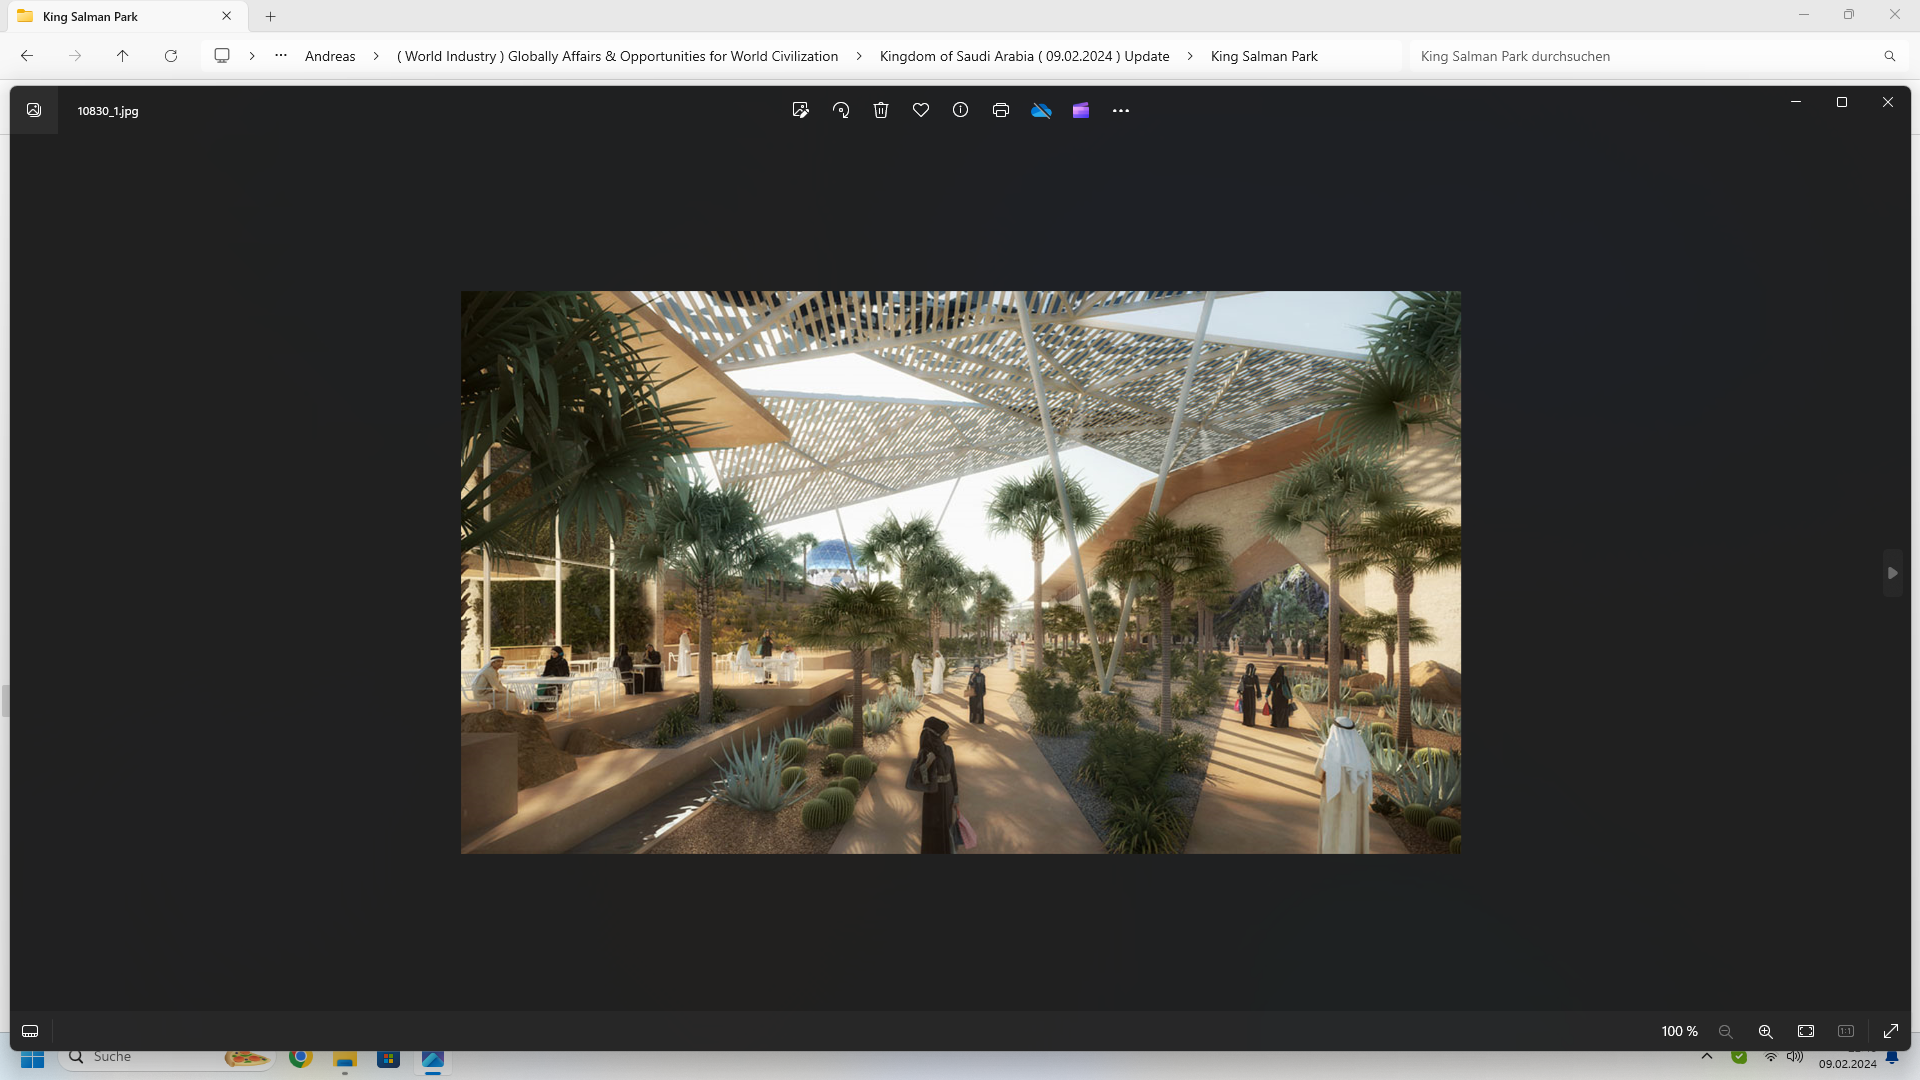This screenshot has height=1080, width=1920.
Task: Open the Photos gallery home icon
Action: point(34,110)
